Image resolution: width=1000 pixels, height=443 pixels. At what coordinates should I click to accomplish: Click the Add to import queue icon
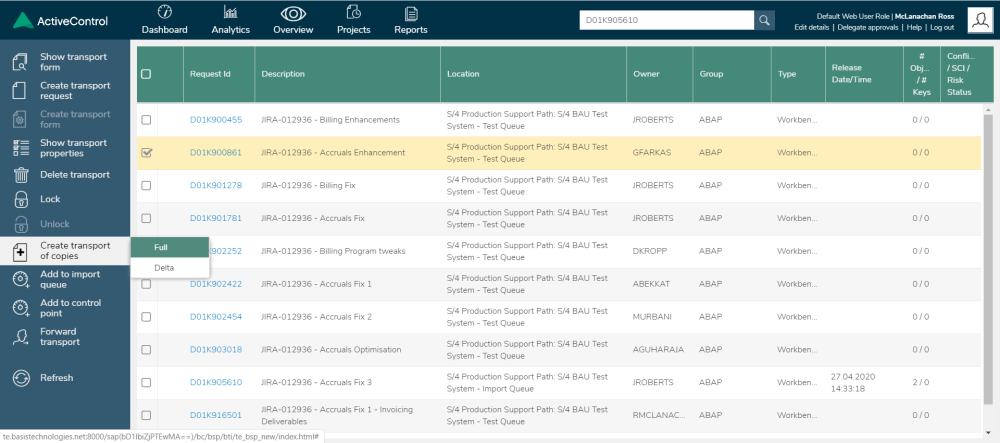[x=21, y=279]
